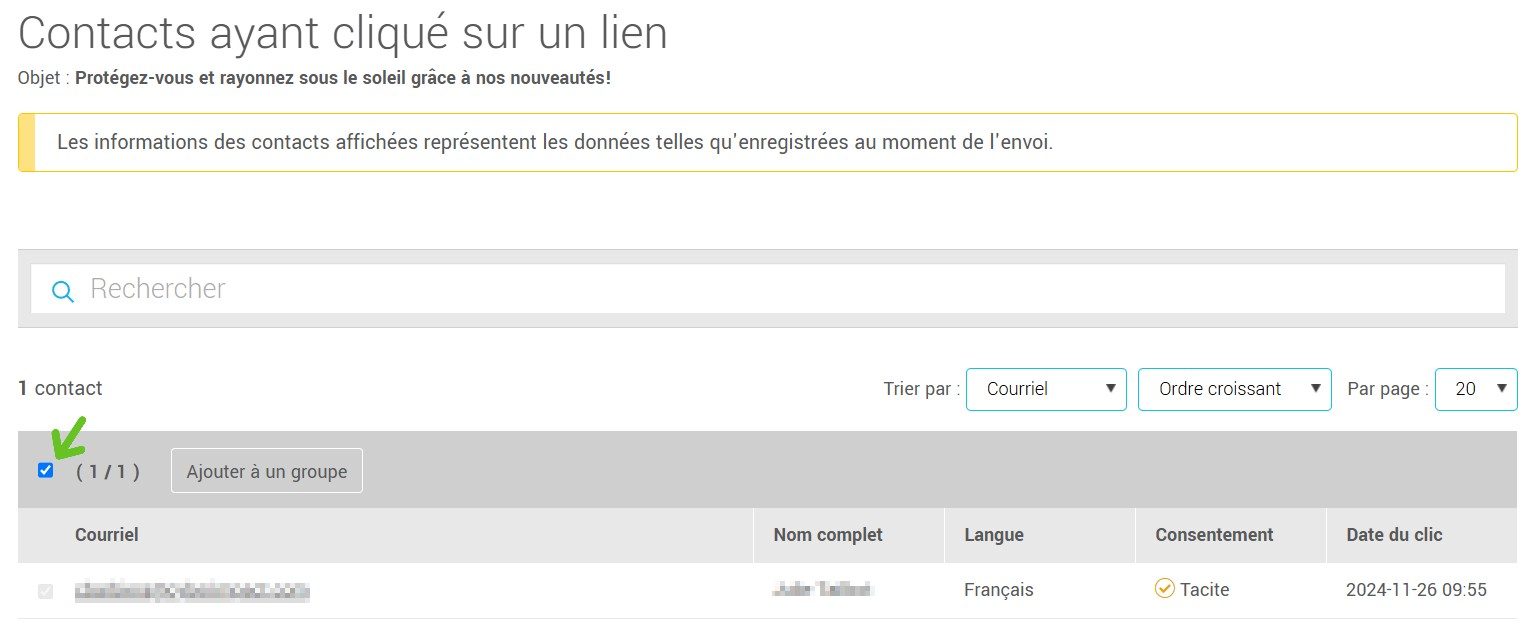Click the Date du clic column header

(1394, 535)
